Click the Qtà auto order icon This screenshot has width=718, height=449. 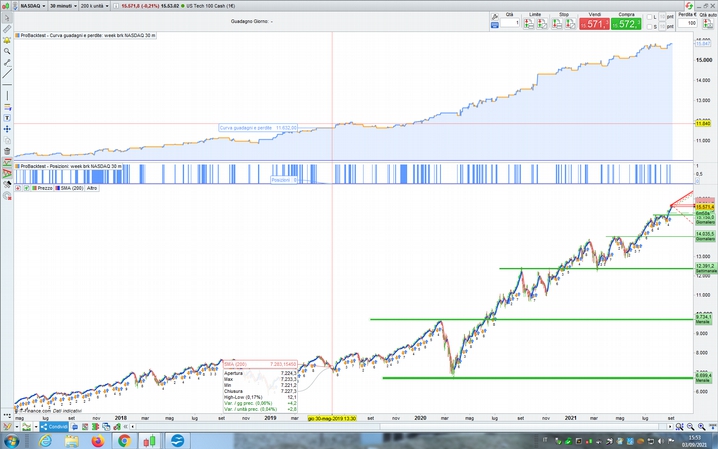[708, 24]
